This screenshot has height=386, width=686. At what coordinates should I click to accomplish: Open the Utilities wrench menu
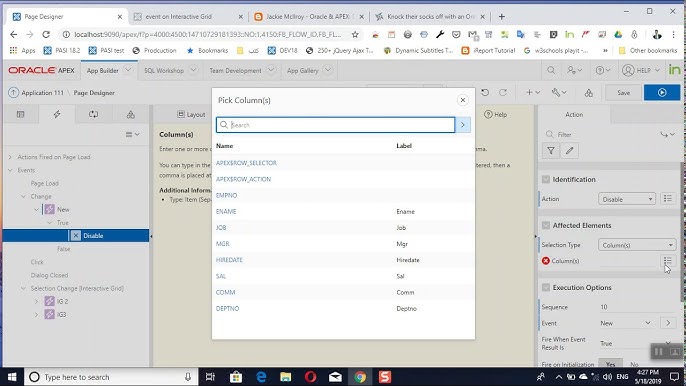pos(559,93)
